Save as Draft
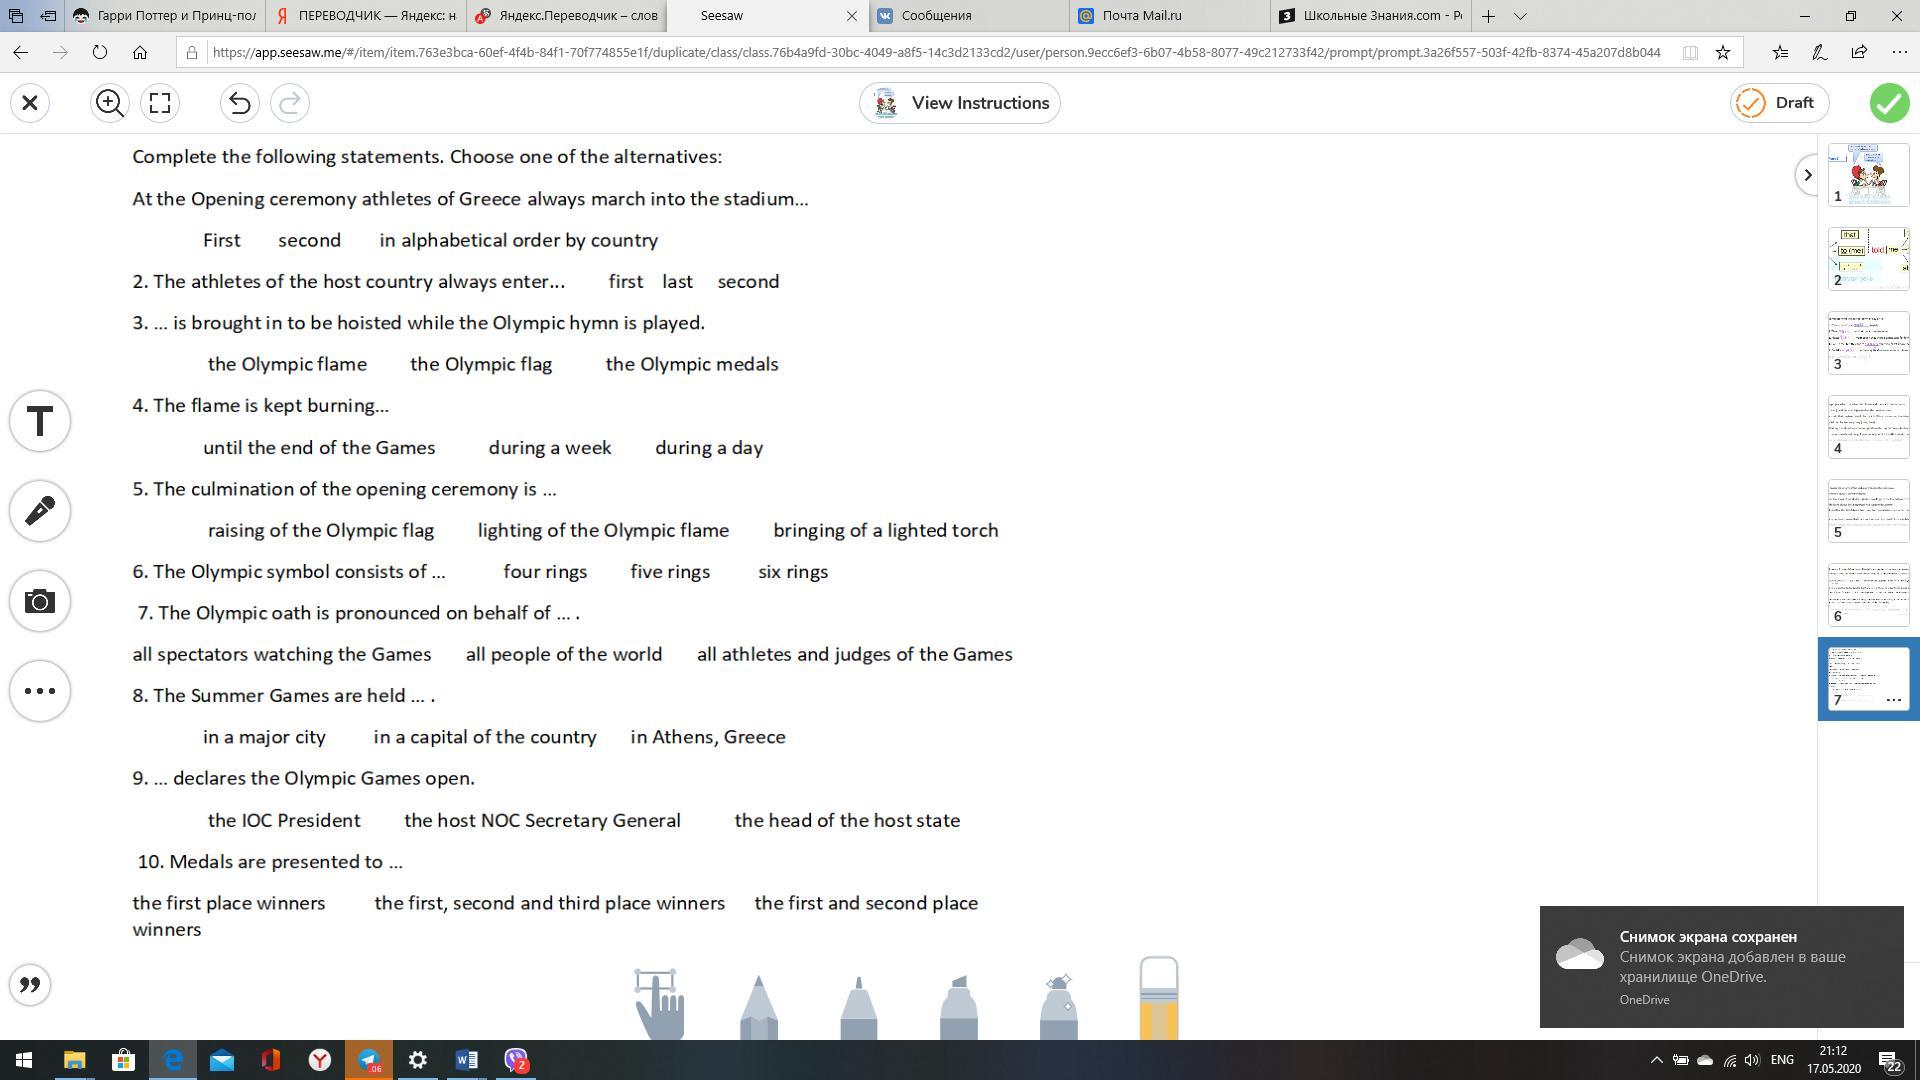 point(1778,103)
